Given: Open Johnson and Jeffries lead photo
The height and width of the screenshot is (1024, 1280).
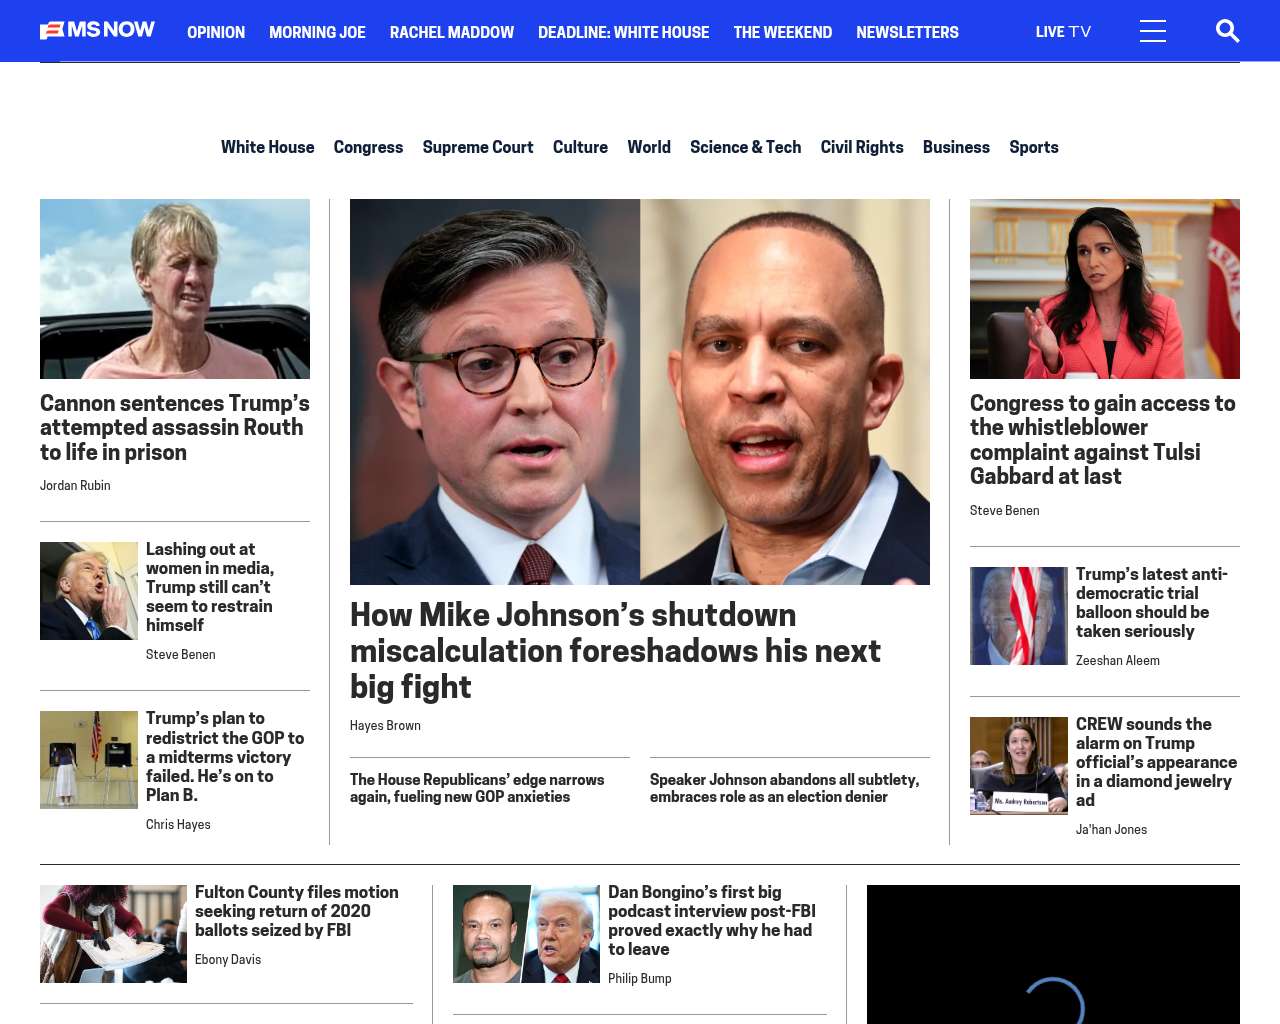Looking at the screenshot, I should 640,392.
